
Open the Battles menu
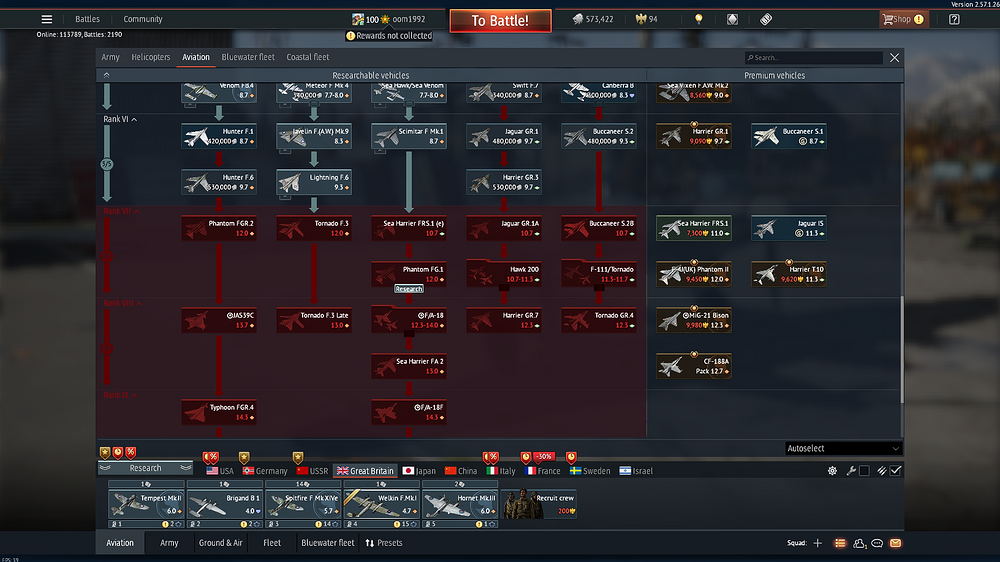87,19
